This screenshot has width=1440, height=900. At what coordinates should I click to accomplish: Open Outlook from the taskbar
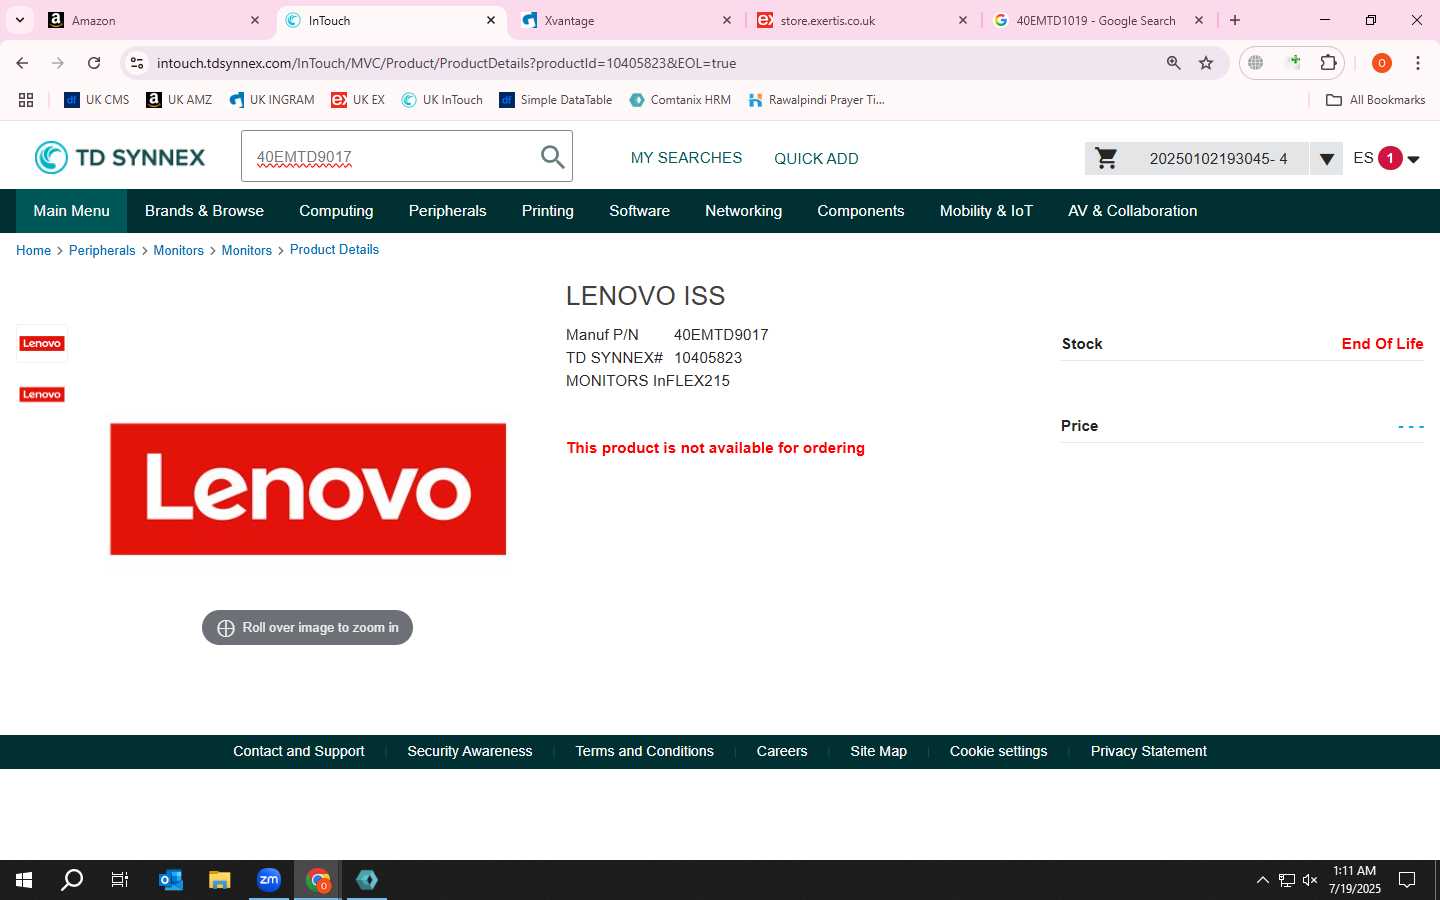[x=171, y=880]
